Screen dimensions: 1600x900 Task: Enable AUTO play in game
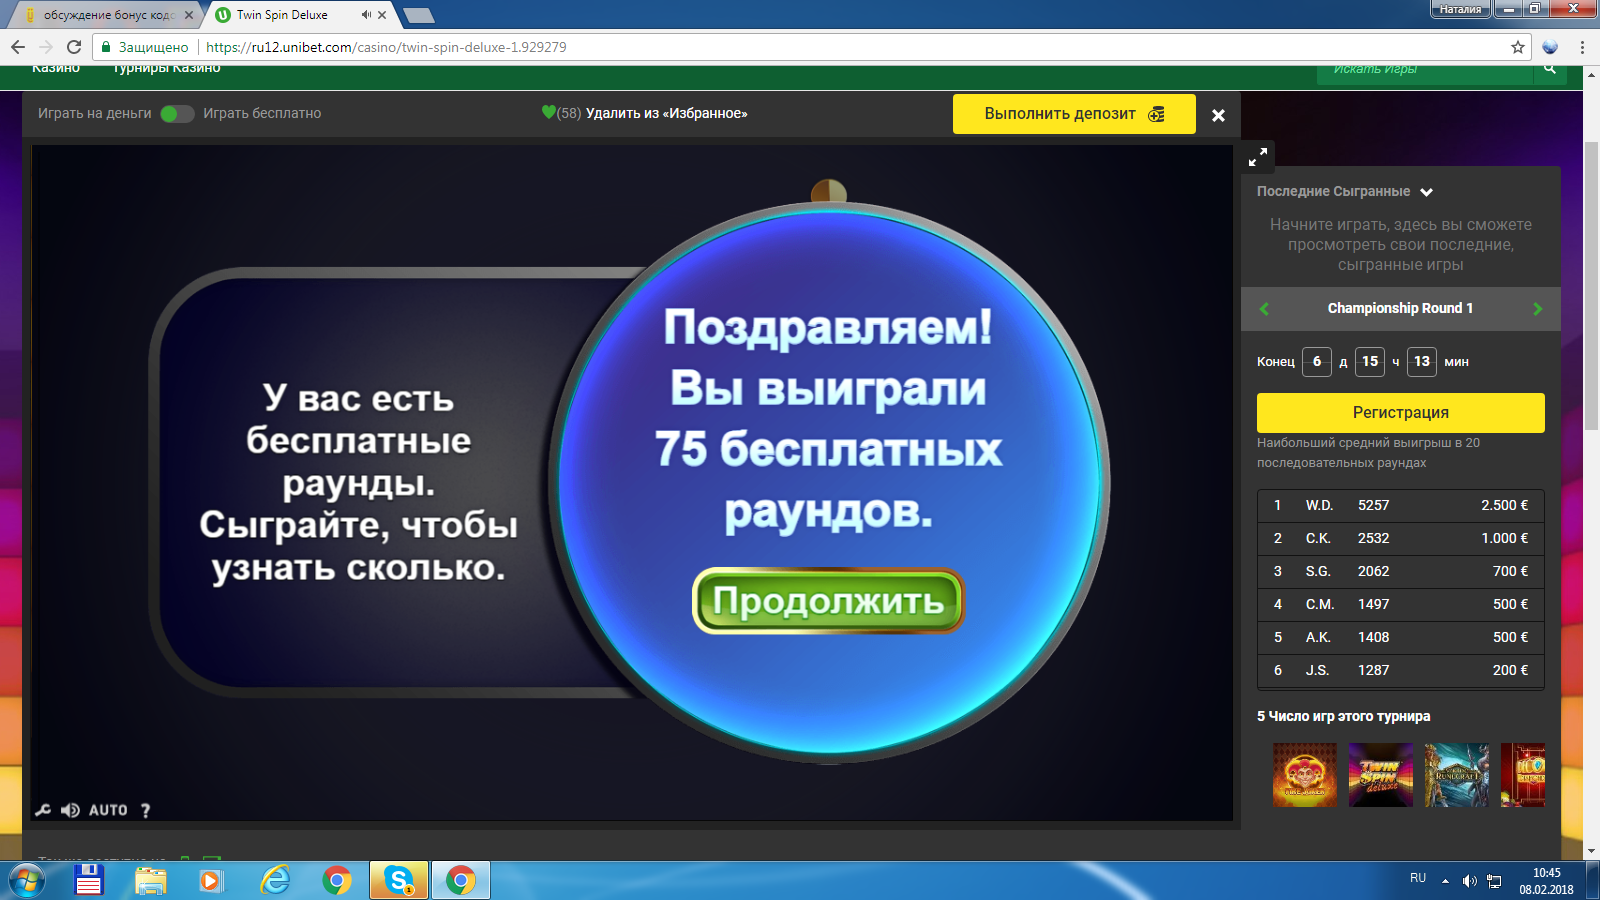click(x=108, y=810)
